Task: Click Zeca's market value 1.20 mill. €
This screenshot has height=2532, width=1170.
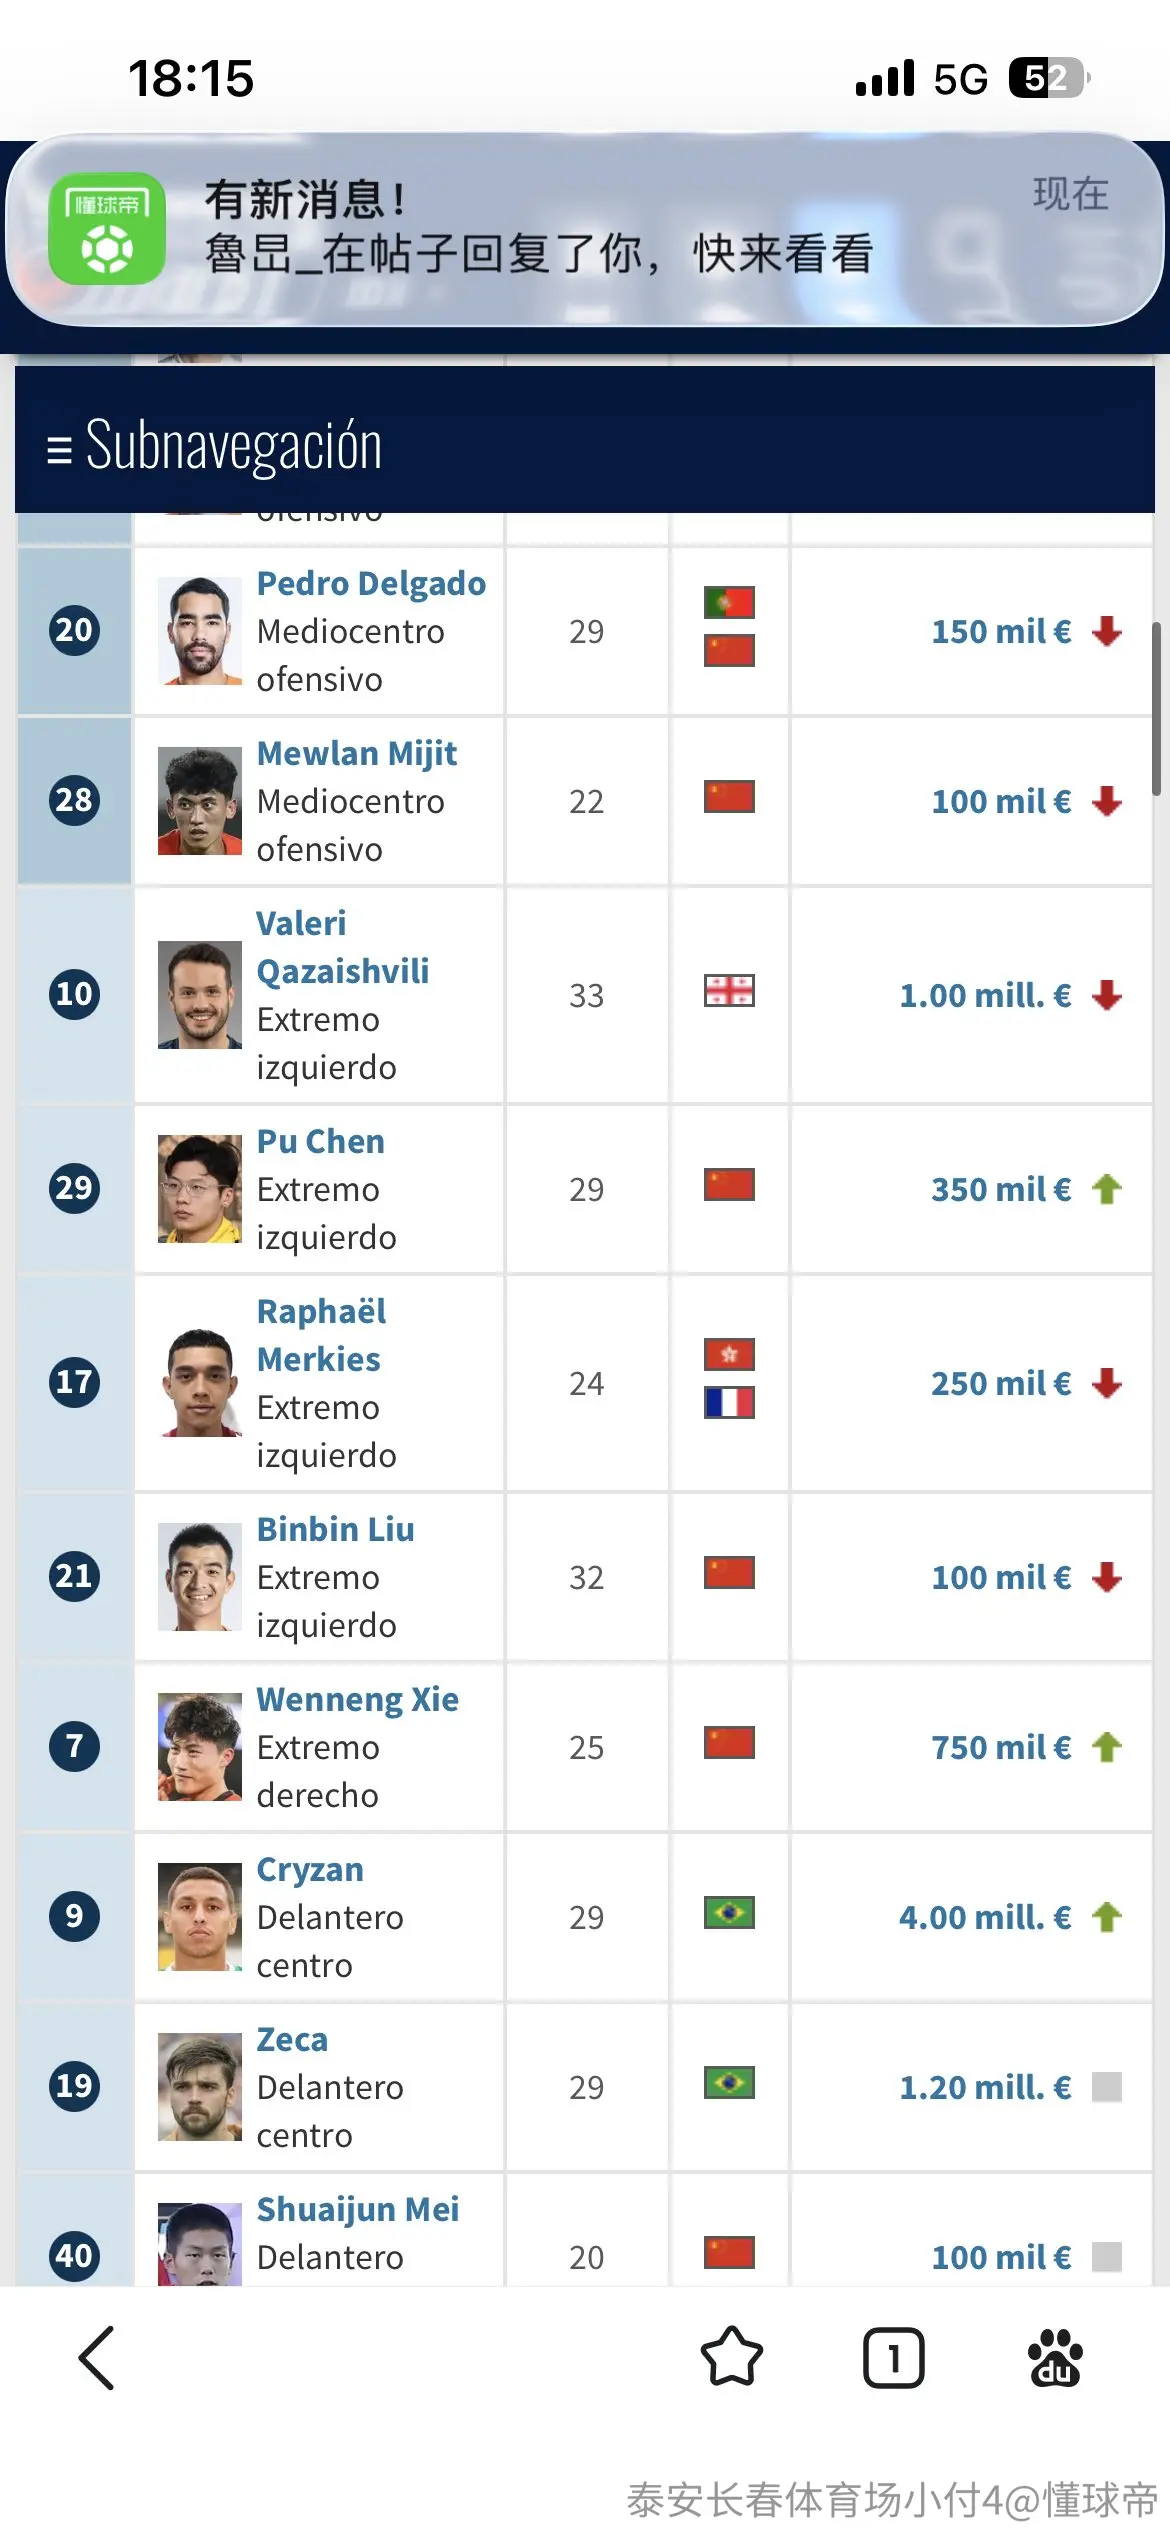Action: tap(985, 2087)
